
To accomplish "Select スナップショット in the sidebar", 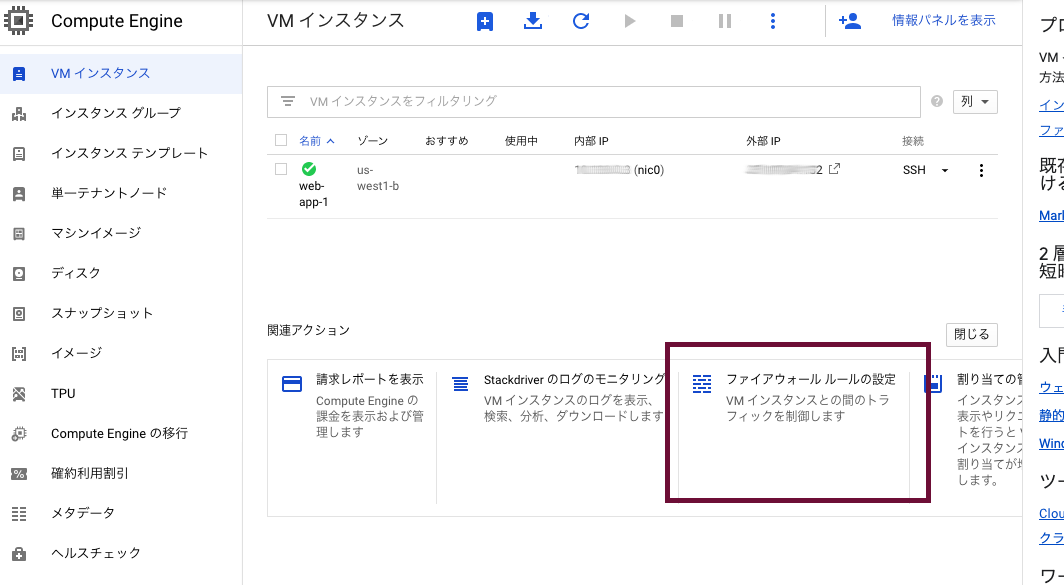I will pos(100,312).
